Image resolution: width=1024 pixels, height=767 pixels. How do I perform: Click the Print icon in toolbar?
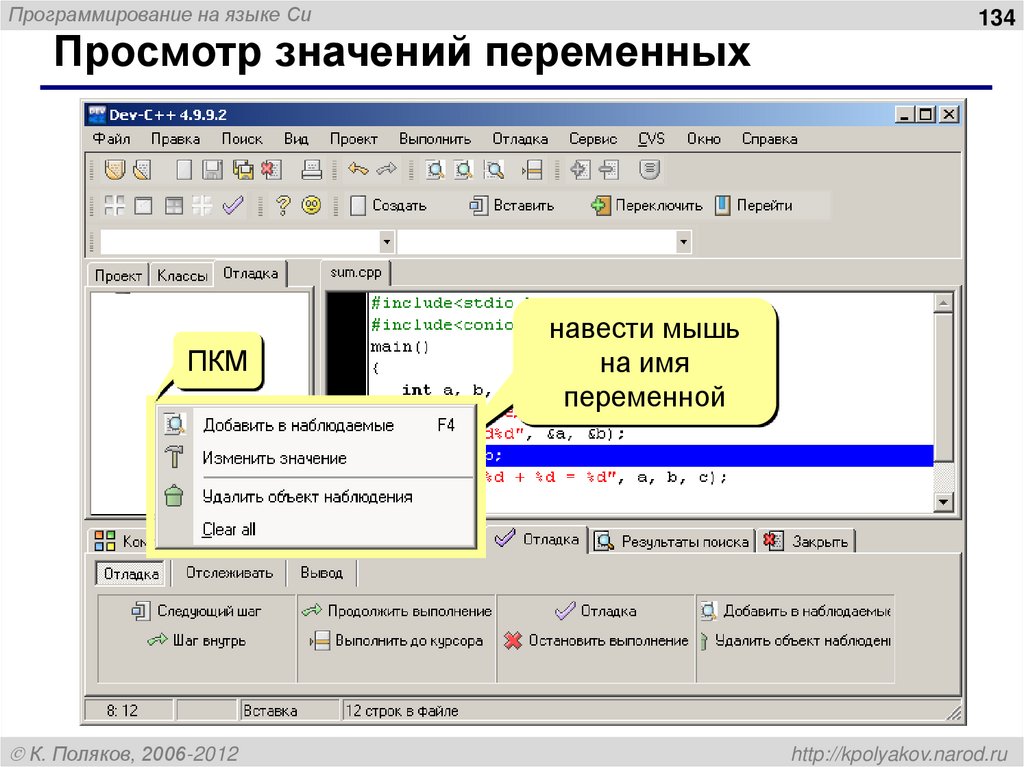coord(312,171)
